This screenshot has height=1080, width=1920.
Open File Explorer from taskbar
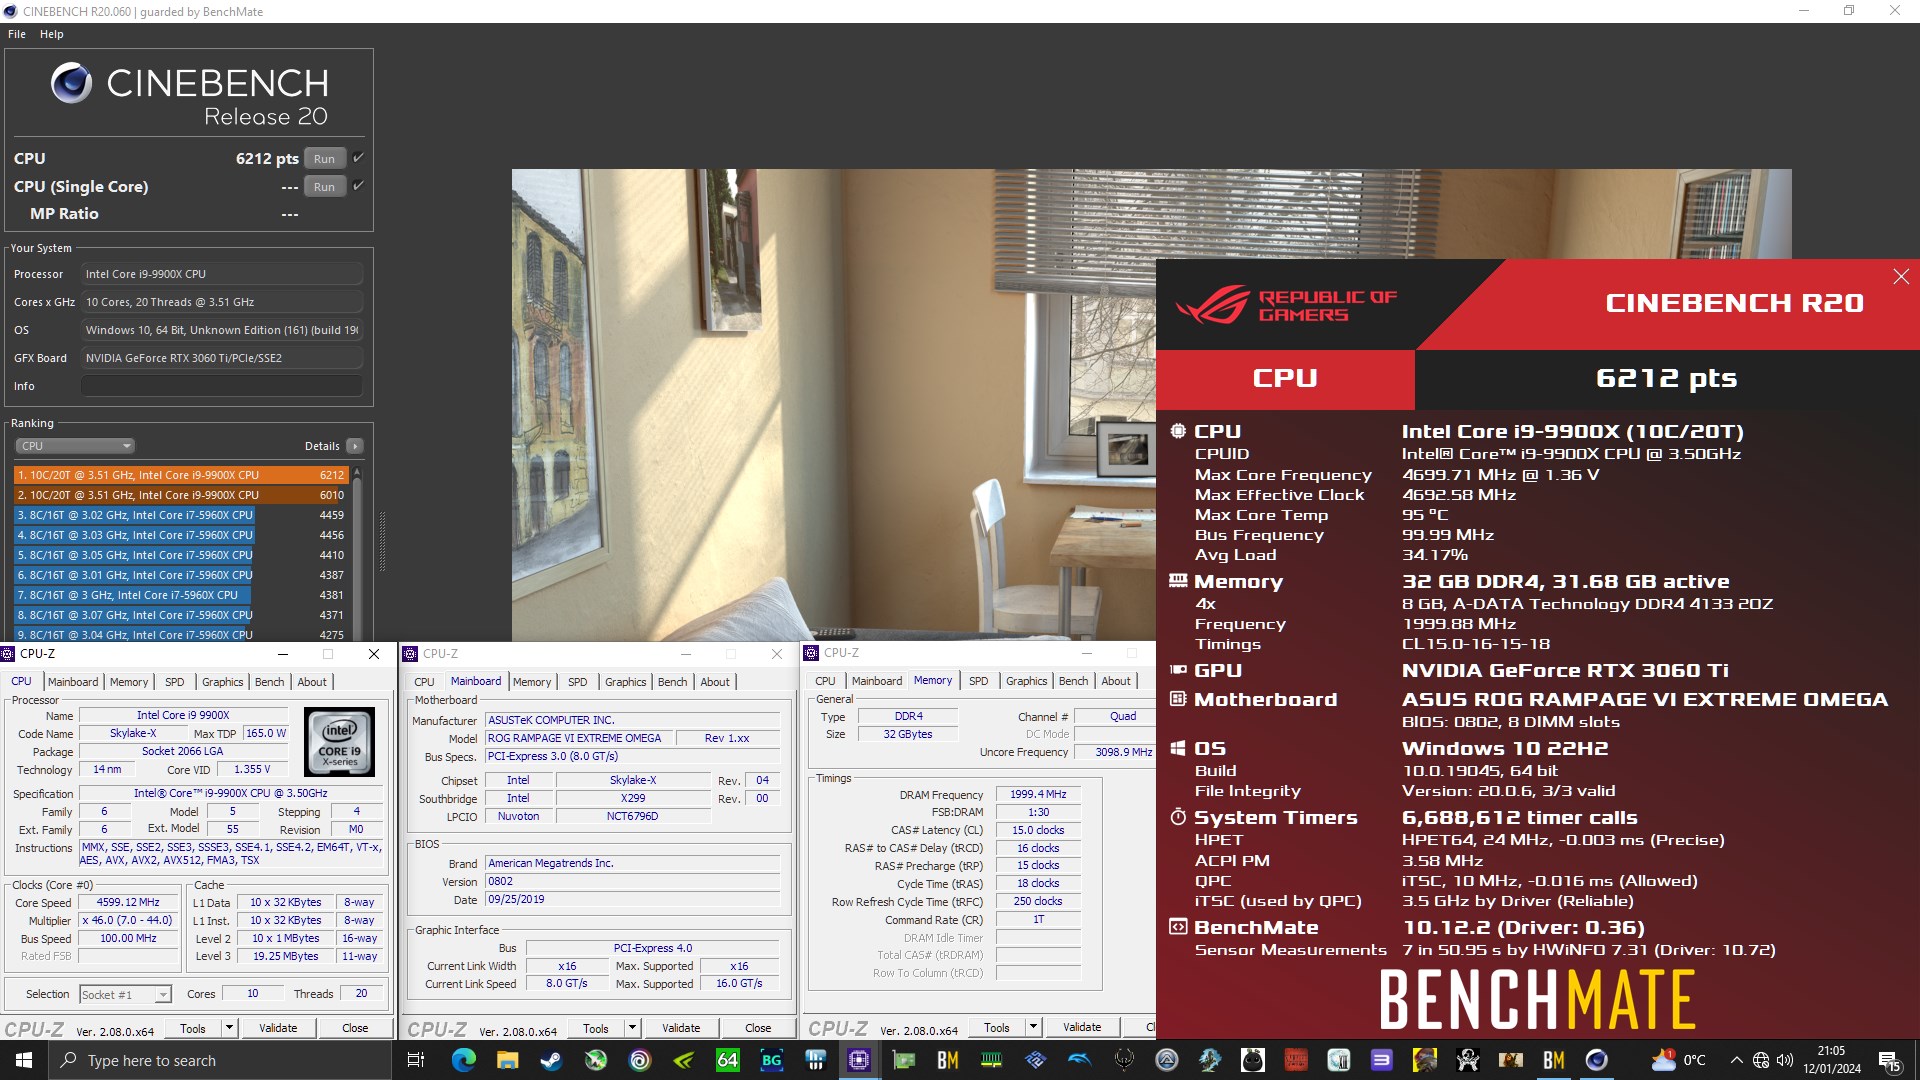[x=508, y=1060]
